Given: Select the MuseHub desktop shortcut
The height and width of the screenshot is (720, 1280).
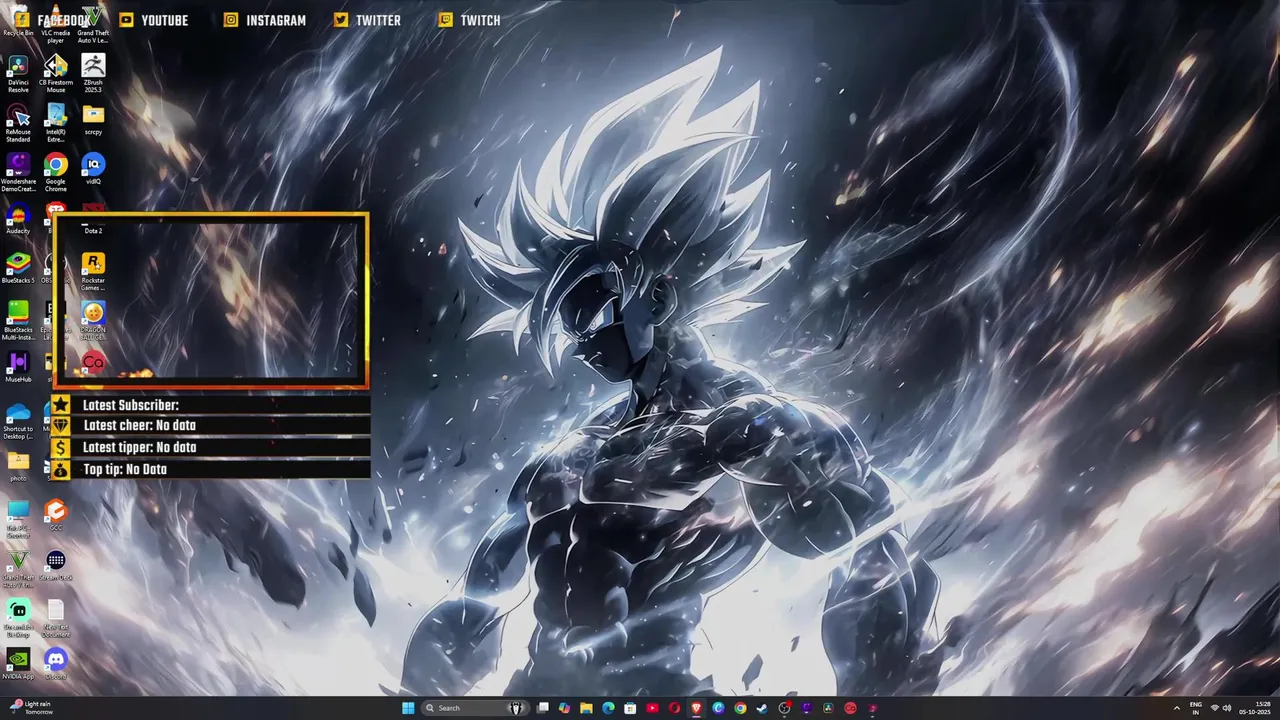Looking at the screenshot, I should (18, 367).
